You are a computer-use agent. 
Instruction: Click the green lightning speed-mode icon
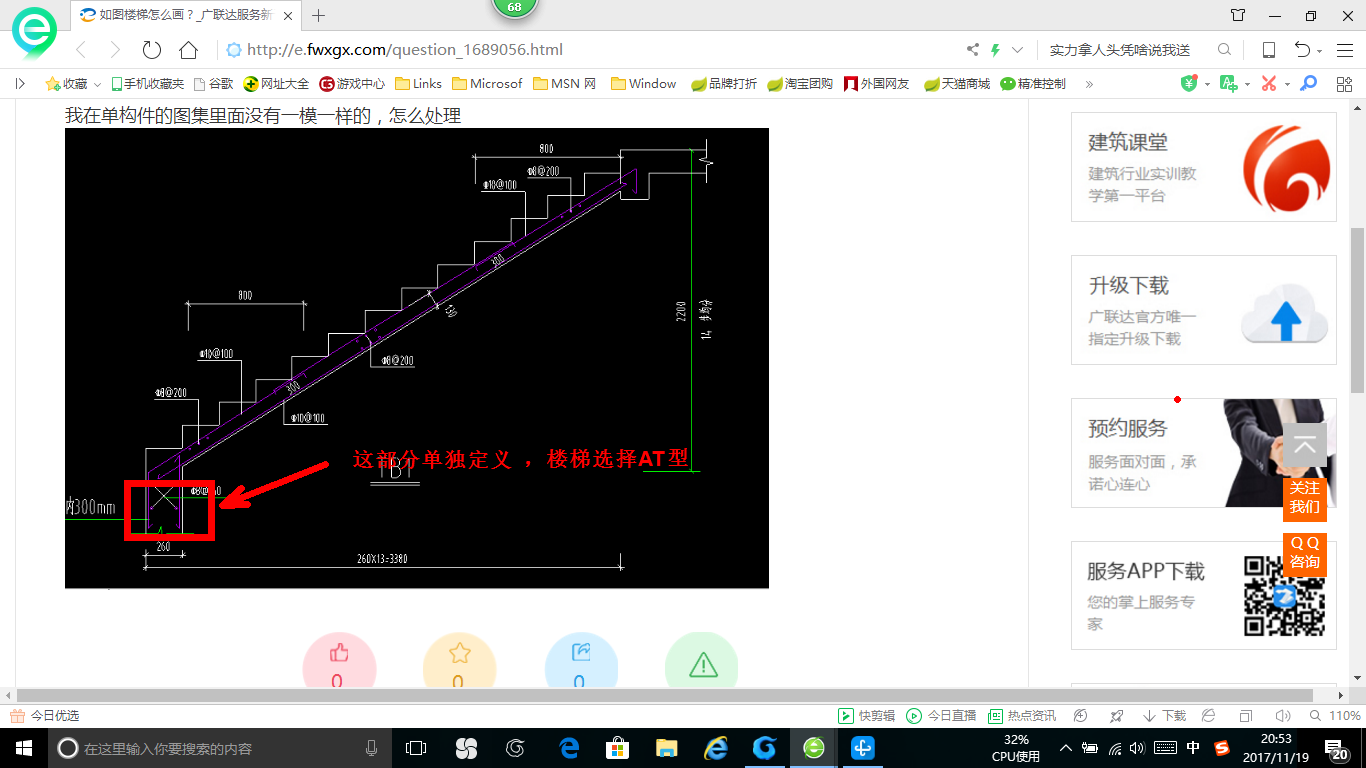(x=995, y=50)
